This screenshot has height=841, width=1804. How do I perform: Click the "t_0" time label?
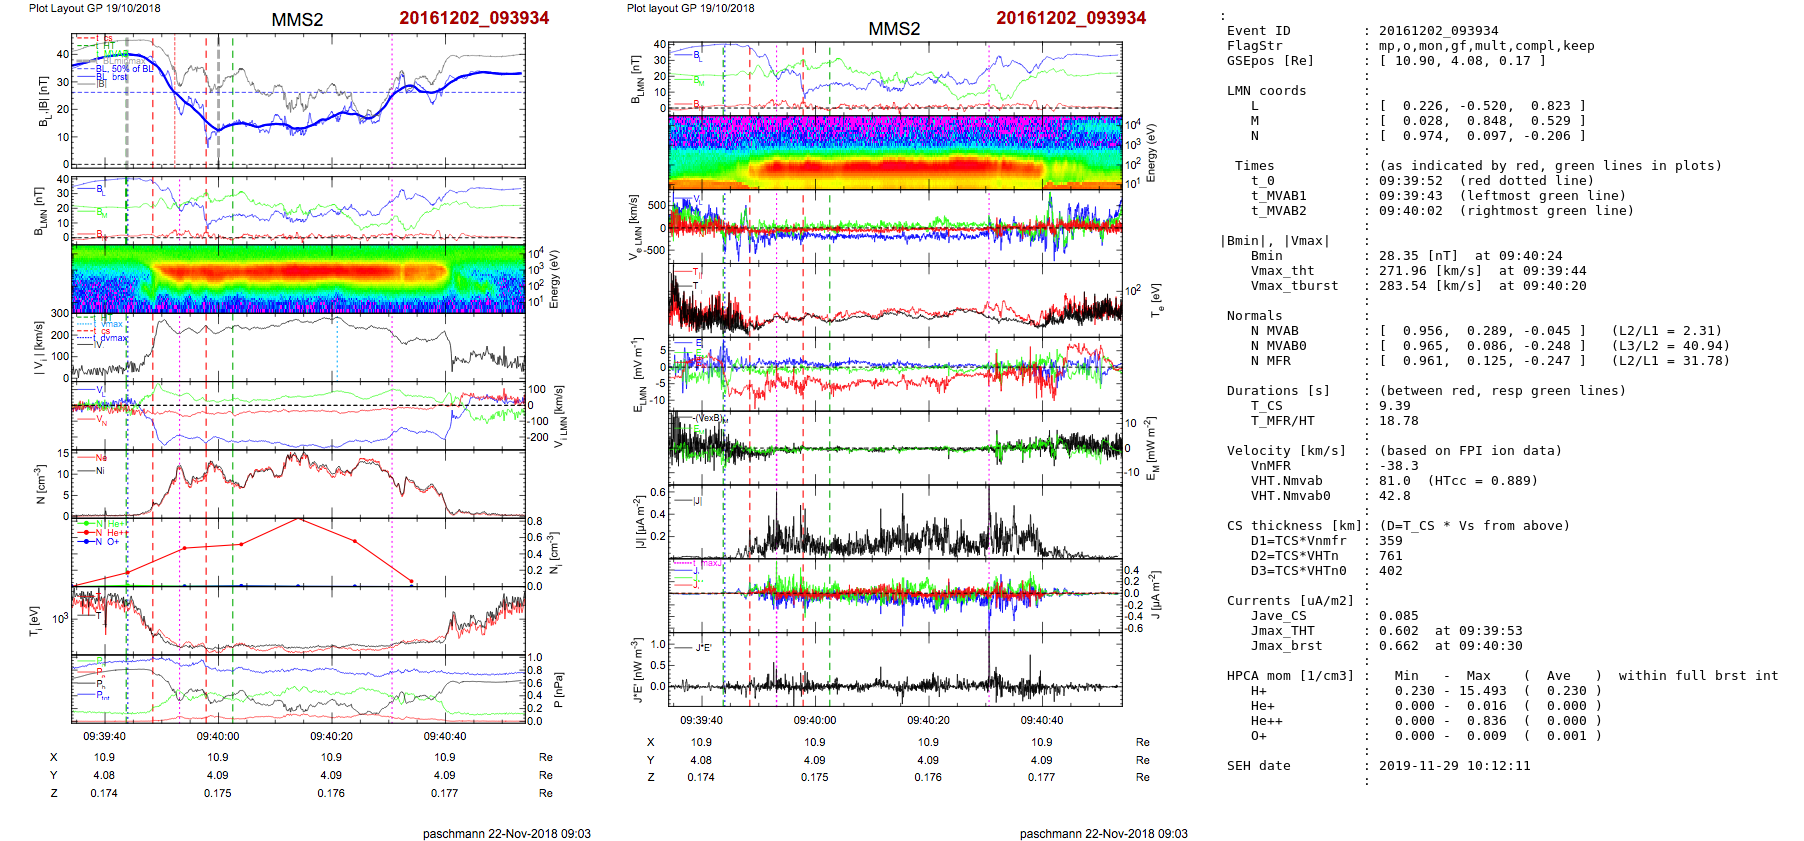1263,181
